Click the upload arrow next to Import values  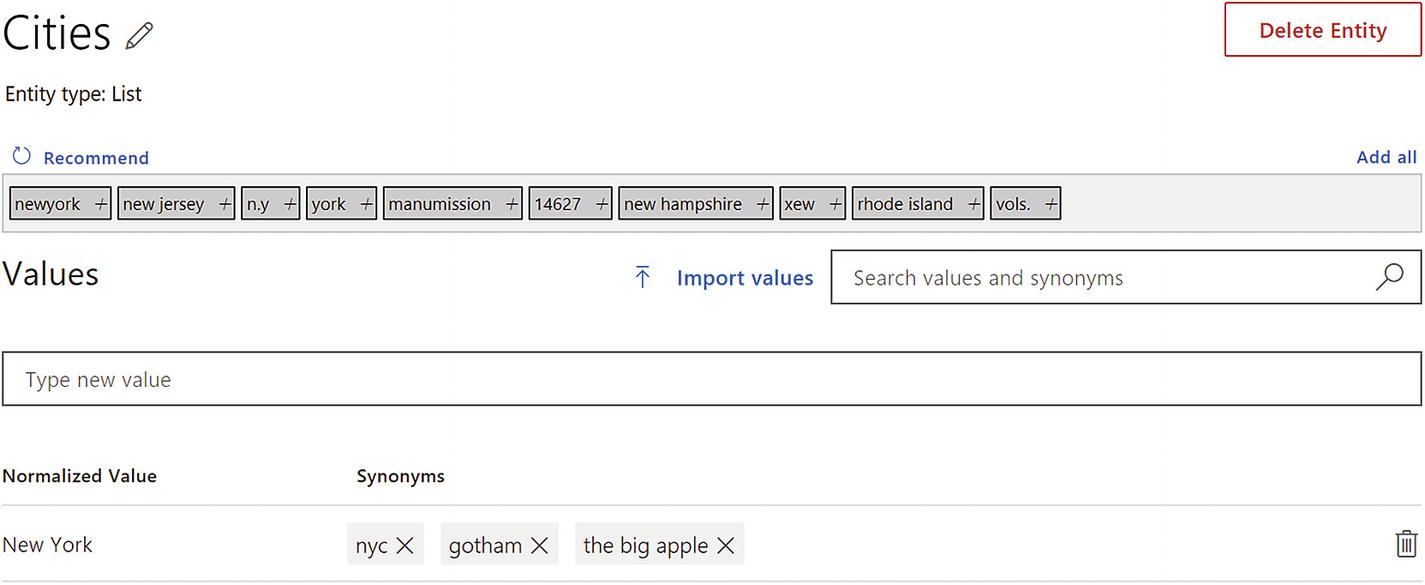tap(644, 278)
